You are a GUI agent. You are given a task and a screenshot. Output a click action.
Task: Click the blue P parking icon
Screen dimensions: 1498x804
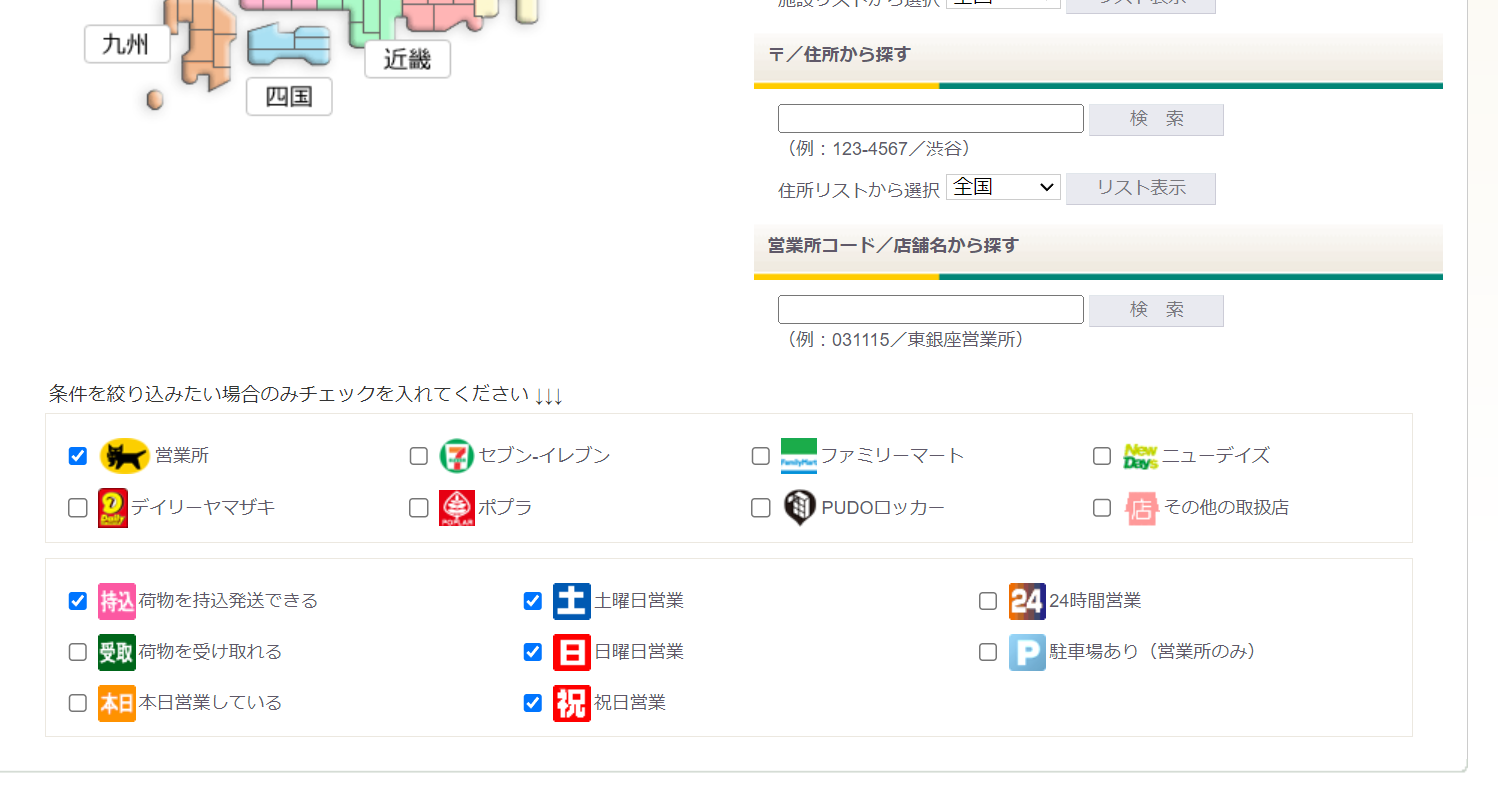[1027, 652]
